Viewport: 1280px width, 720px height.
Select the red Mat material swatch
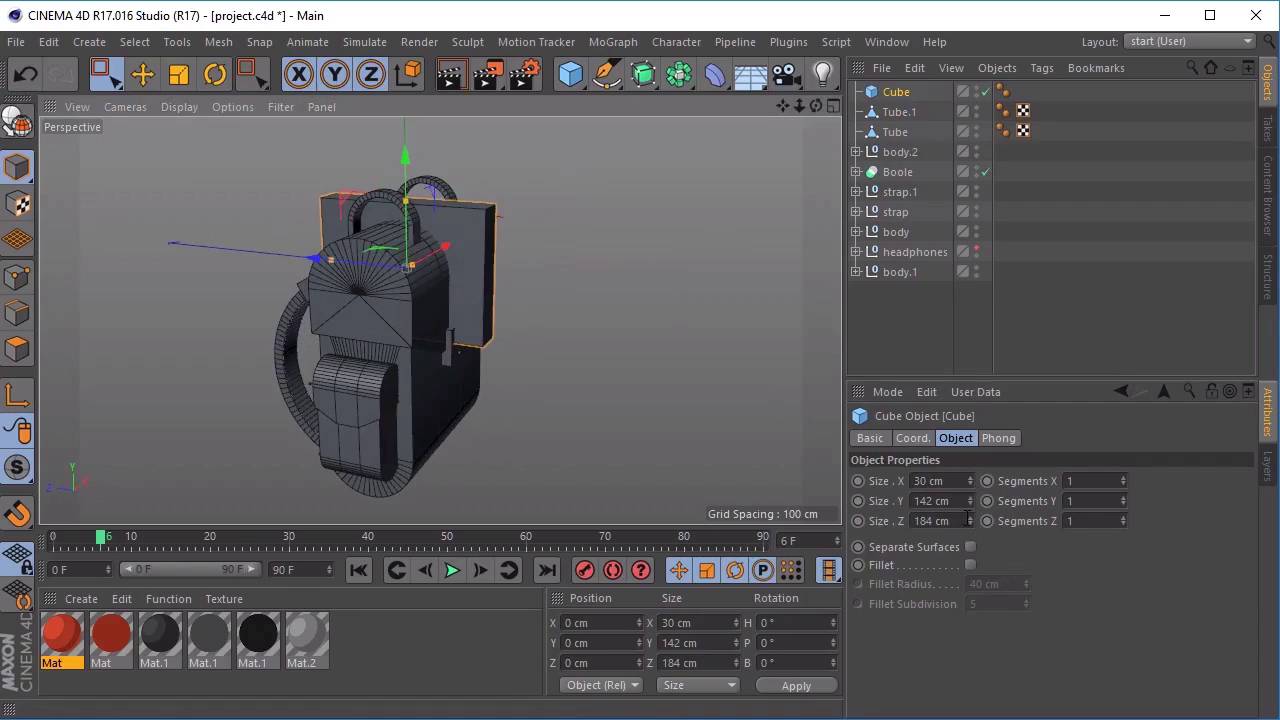pyautogui.click(x=62, y=636)
